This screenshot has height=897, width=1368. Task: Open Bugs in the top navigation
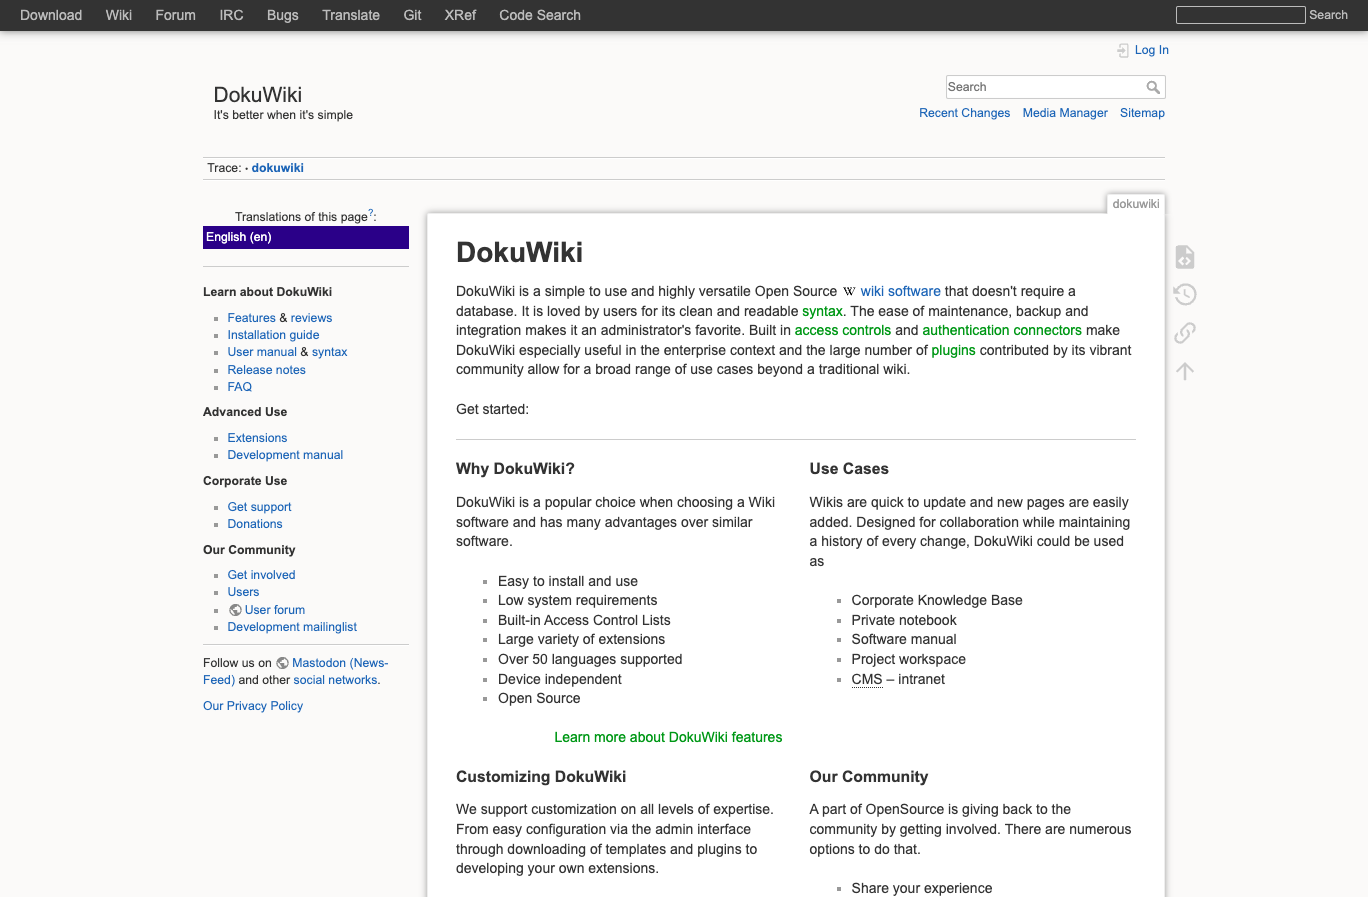[283, 15]
